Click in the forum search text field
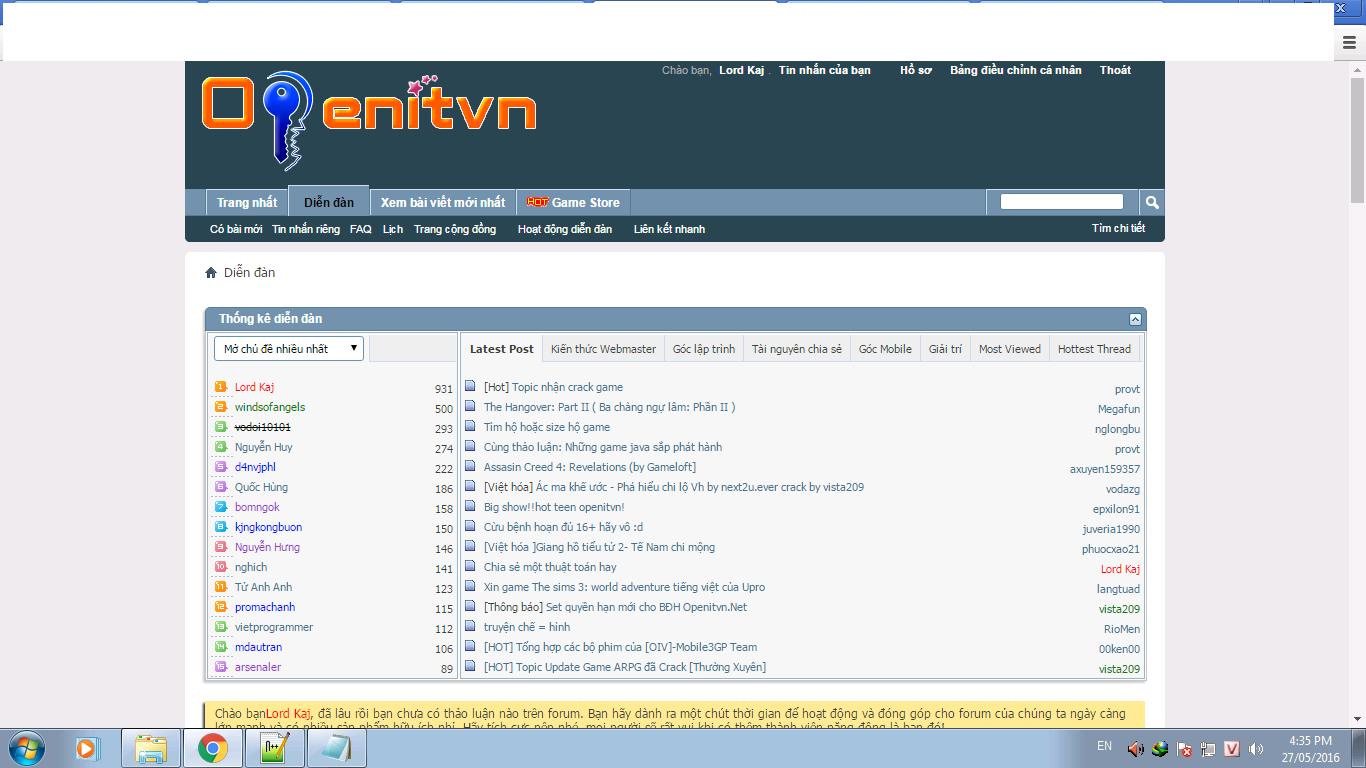The height and width of the screenshot is (768, 1366). (1061, 202)
